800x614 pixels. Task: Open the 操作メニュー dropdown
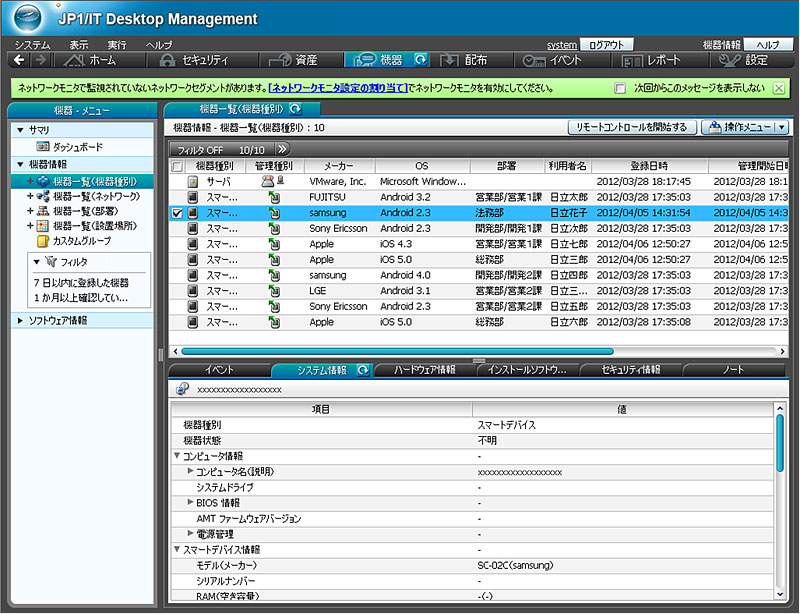coord(745,127)
